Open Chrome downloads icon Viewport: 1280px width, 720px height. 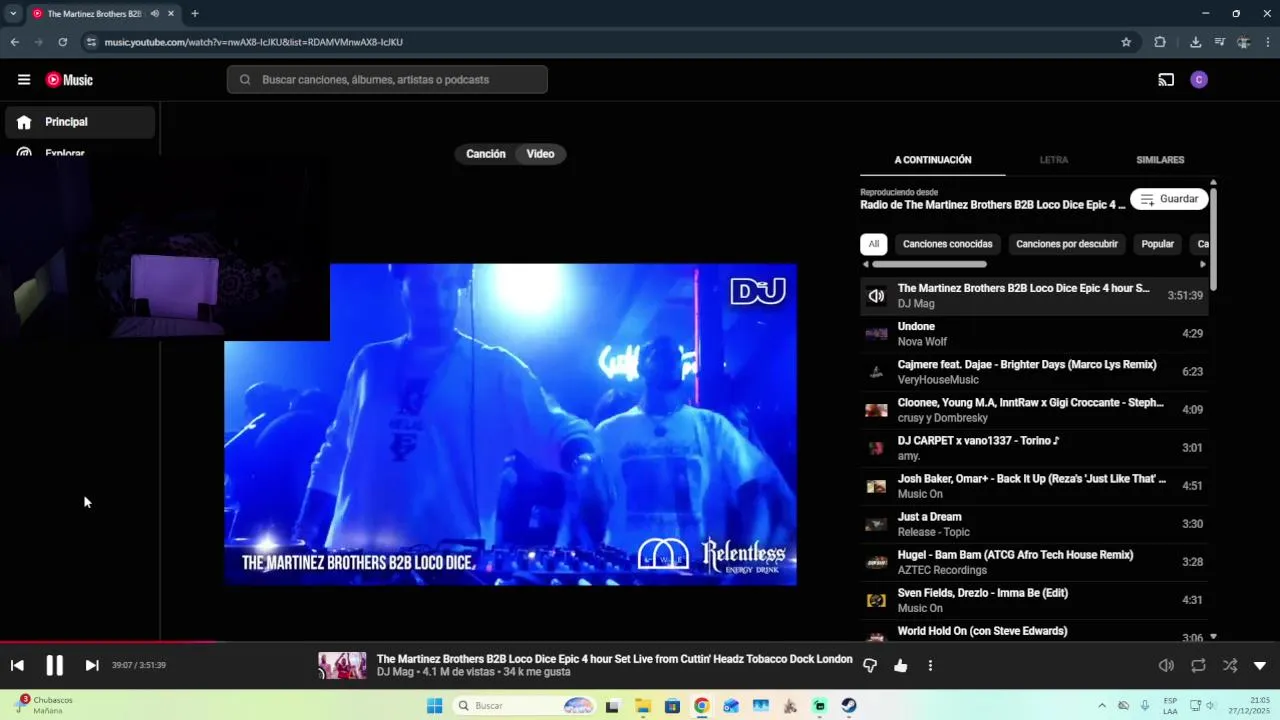[x=1195, y=42]
